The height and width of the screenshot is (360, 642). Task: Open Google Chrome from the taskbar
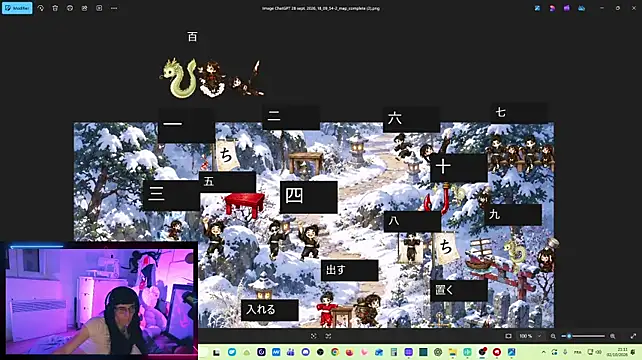point(335,352)
